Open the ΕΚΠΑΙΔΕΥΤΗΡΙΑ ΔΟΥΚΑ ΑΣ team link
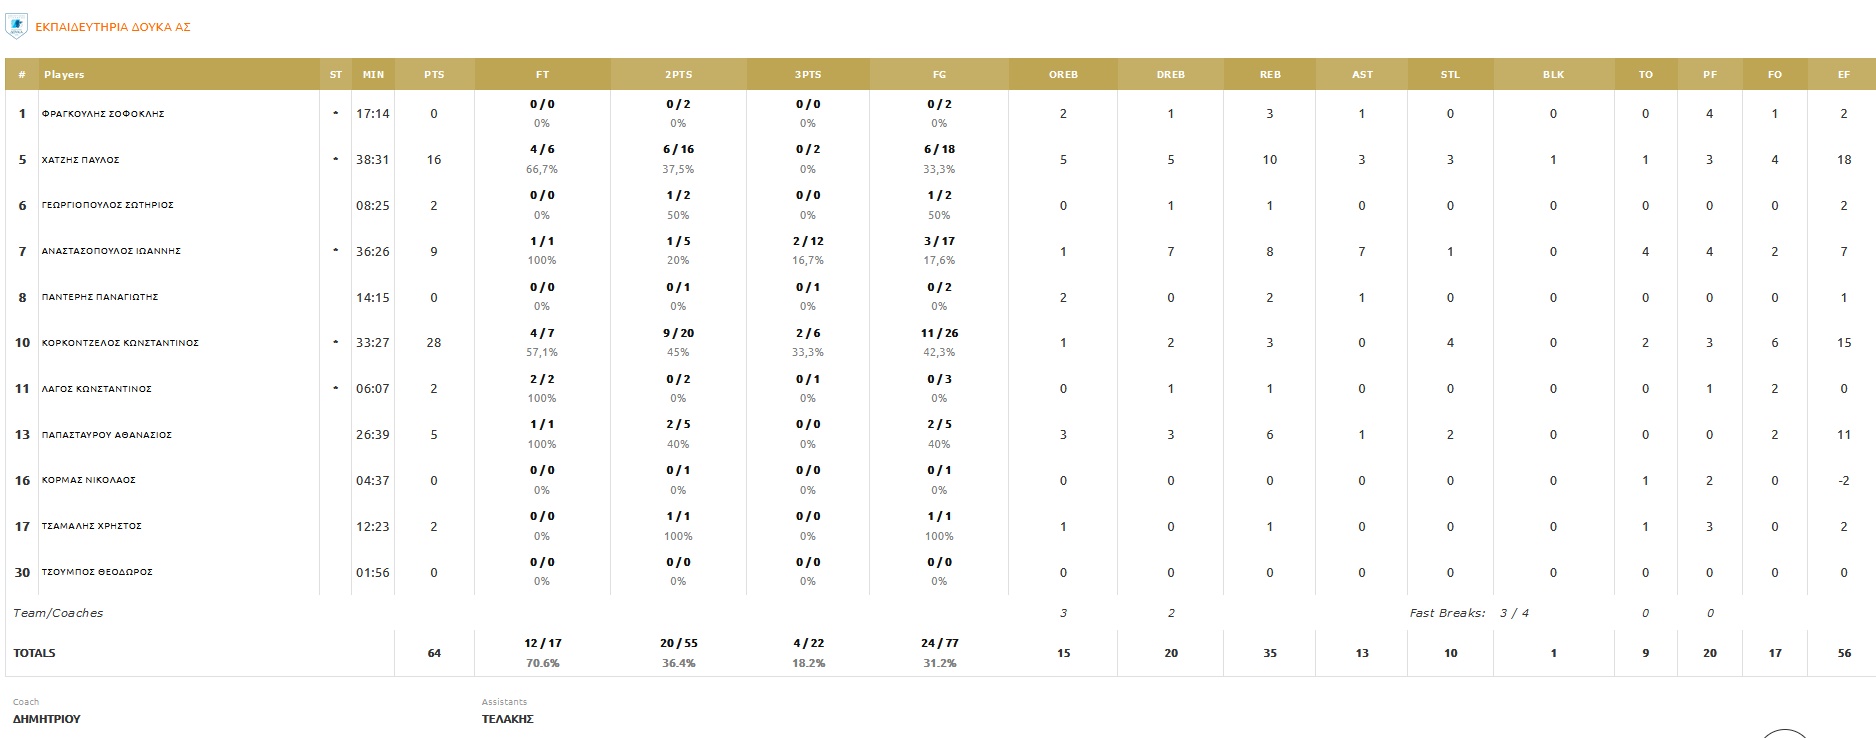Screen dimensions: 1876x738 coord(112,28)
